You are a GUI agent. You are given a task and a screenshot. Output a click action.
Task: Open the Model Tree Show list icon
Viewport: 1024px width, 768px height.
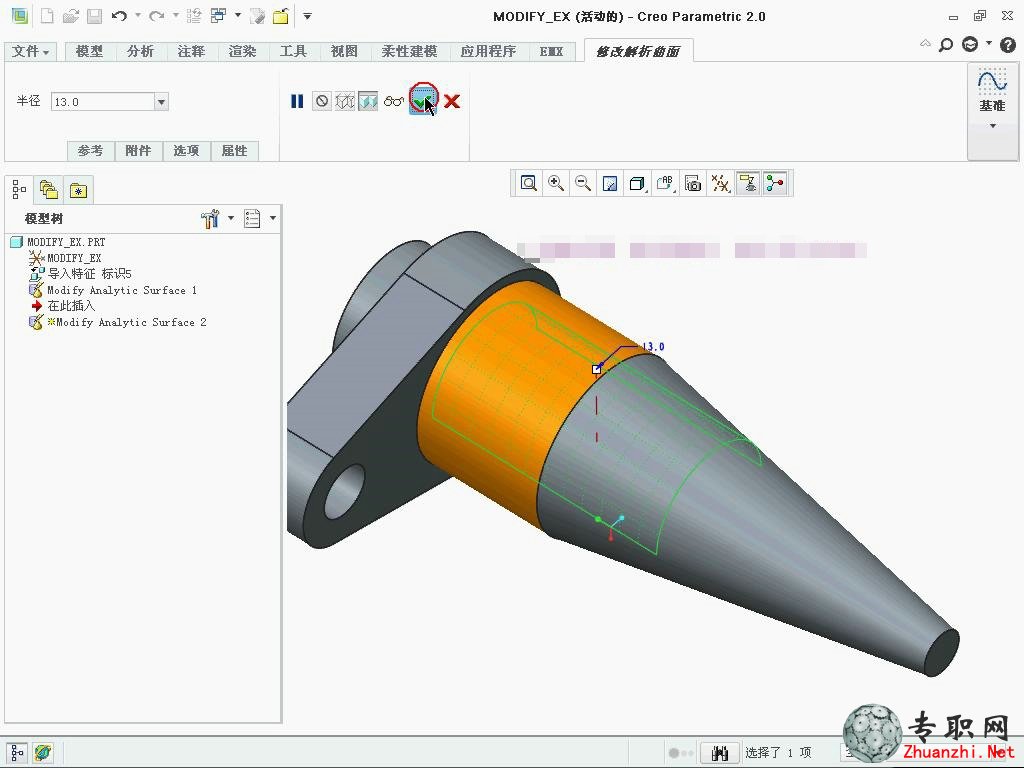pos(252,219)
